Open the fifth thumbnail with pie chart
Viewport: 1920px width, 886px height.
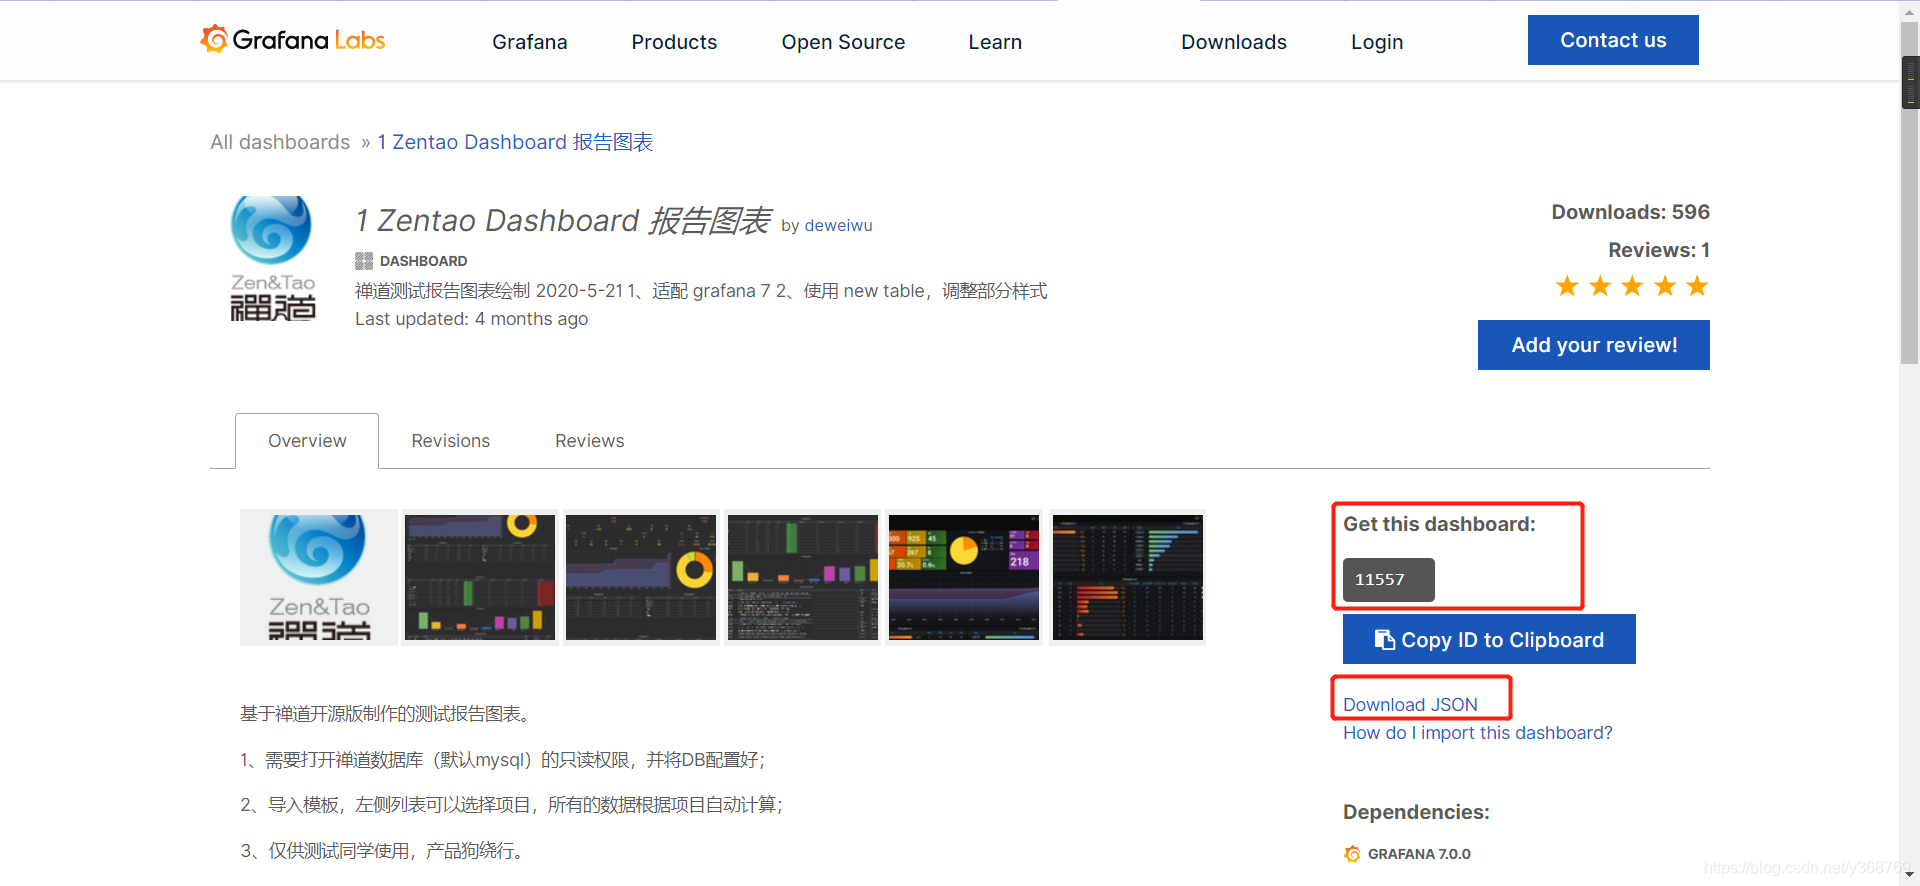[x=964, y=577]
